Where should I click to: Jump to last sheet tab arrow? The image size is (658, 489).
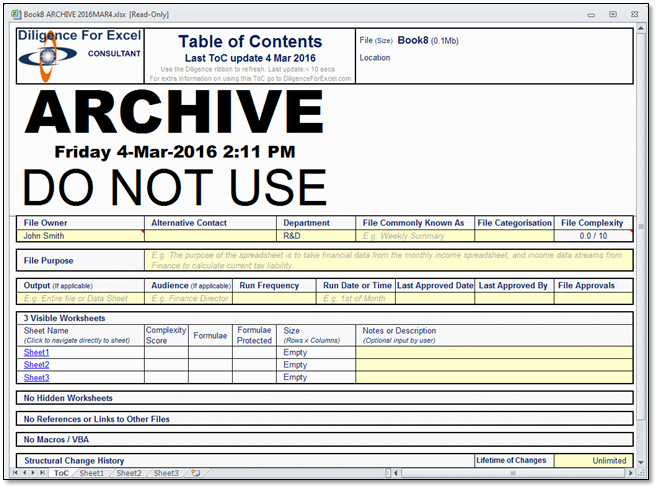[x=44, y=473]
